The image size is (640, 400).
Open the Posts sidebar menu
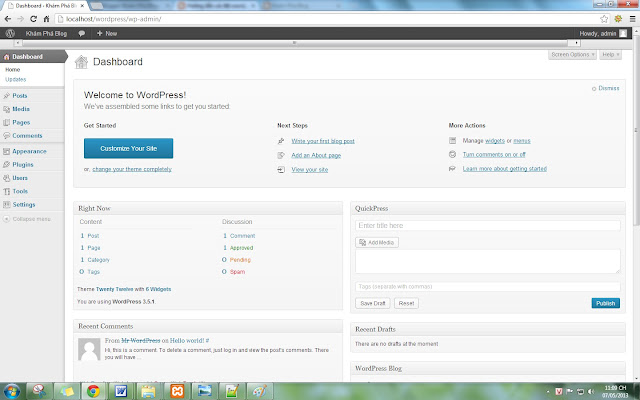coord(20,96)
